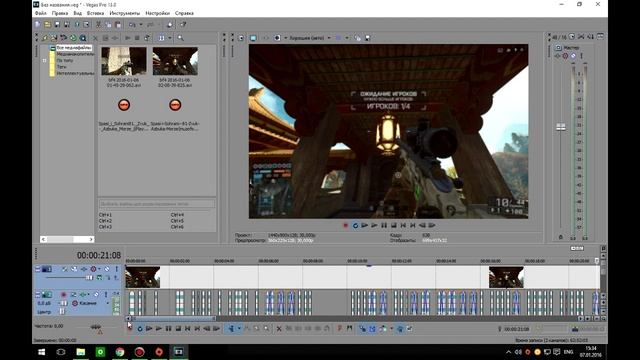The height and width of the screenshot is (360, 640).
Task: Save the project with the Save icon
Action: (x=57, y=24)
